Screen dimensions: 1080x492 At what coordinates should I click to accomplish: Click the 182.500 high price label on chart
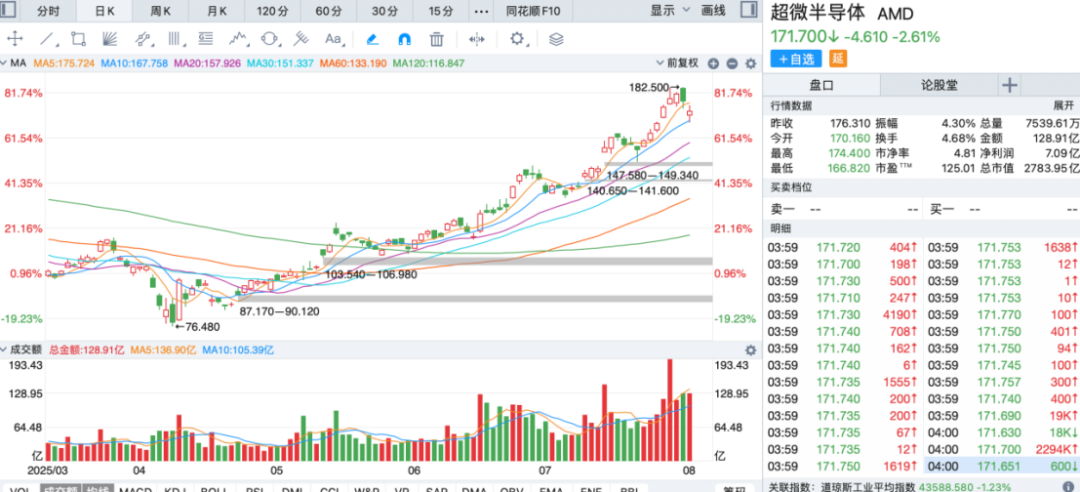(648, 88)
